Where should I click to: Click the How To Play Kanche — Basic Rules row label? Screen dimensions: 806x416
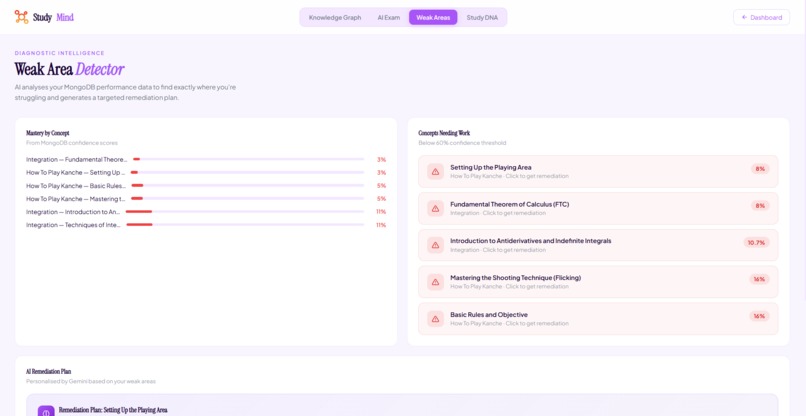(76, 186)
